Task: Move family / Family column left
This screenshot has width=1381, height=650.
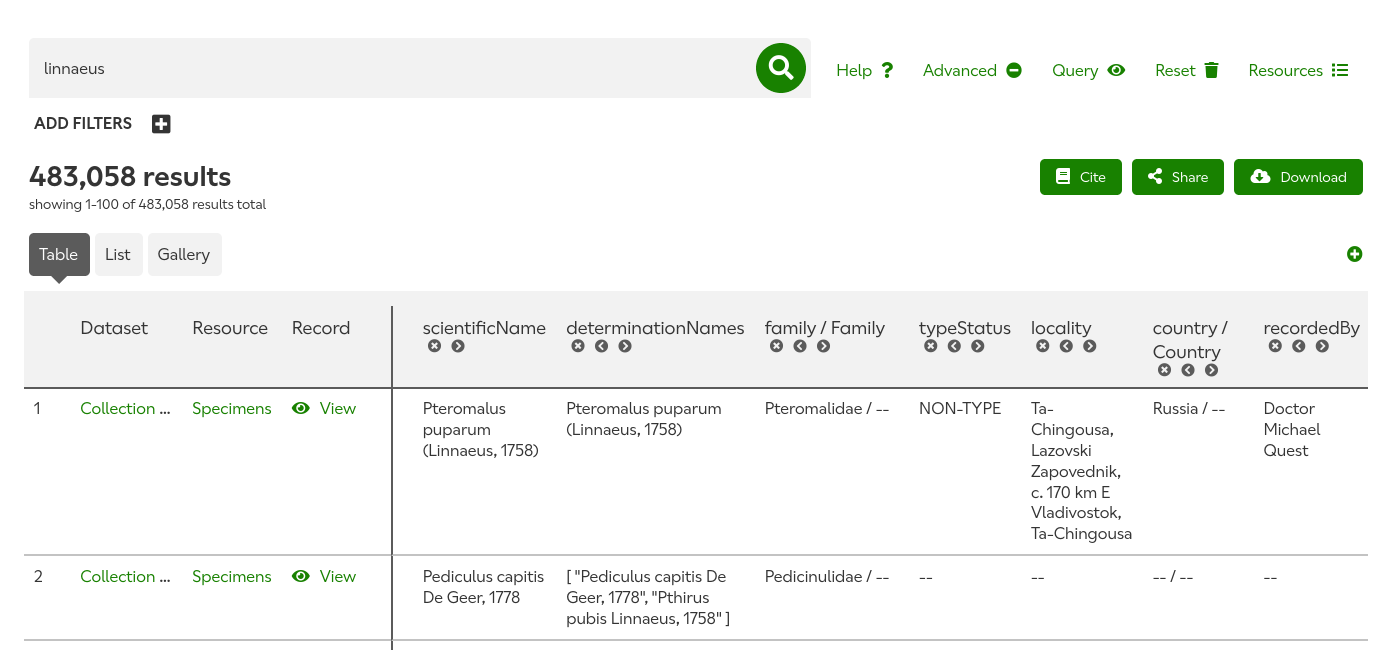Action: 800,346
